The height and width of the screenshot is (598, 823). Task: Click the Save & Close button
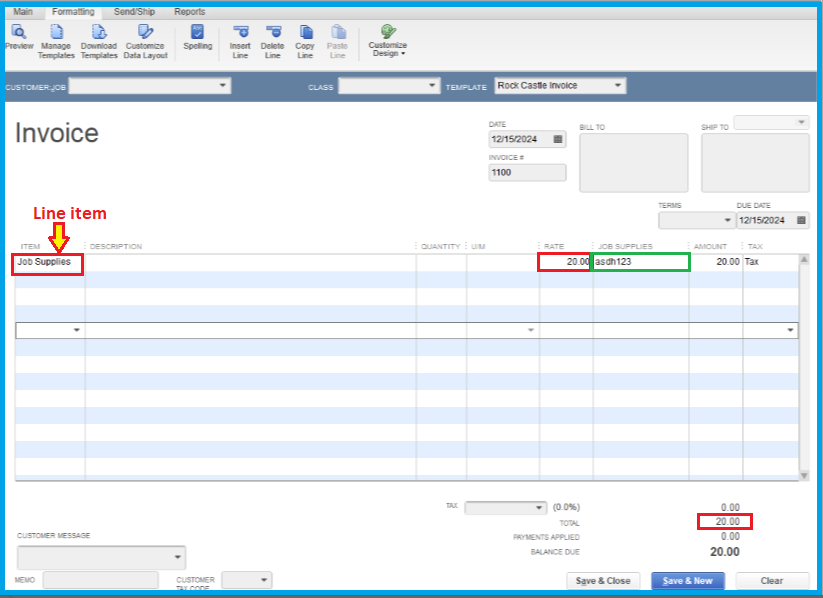[x=603, y=581]
